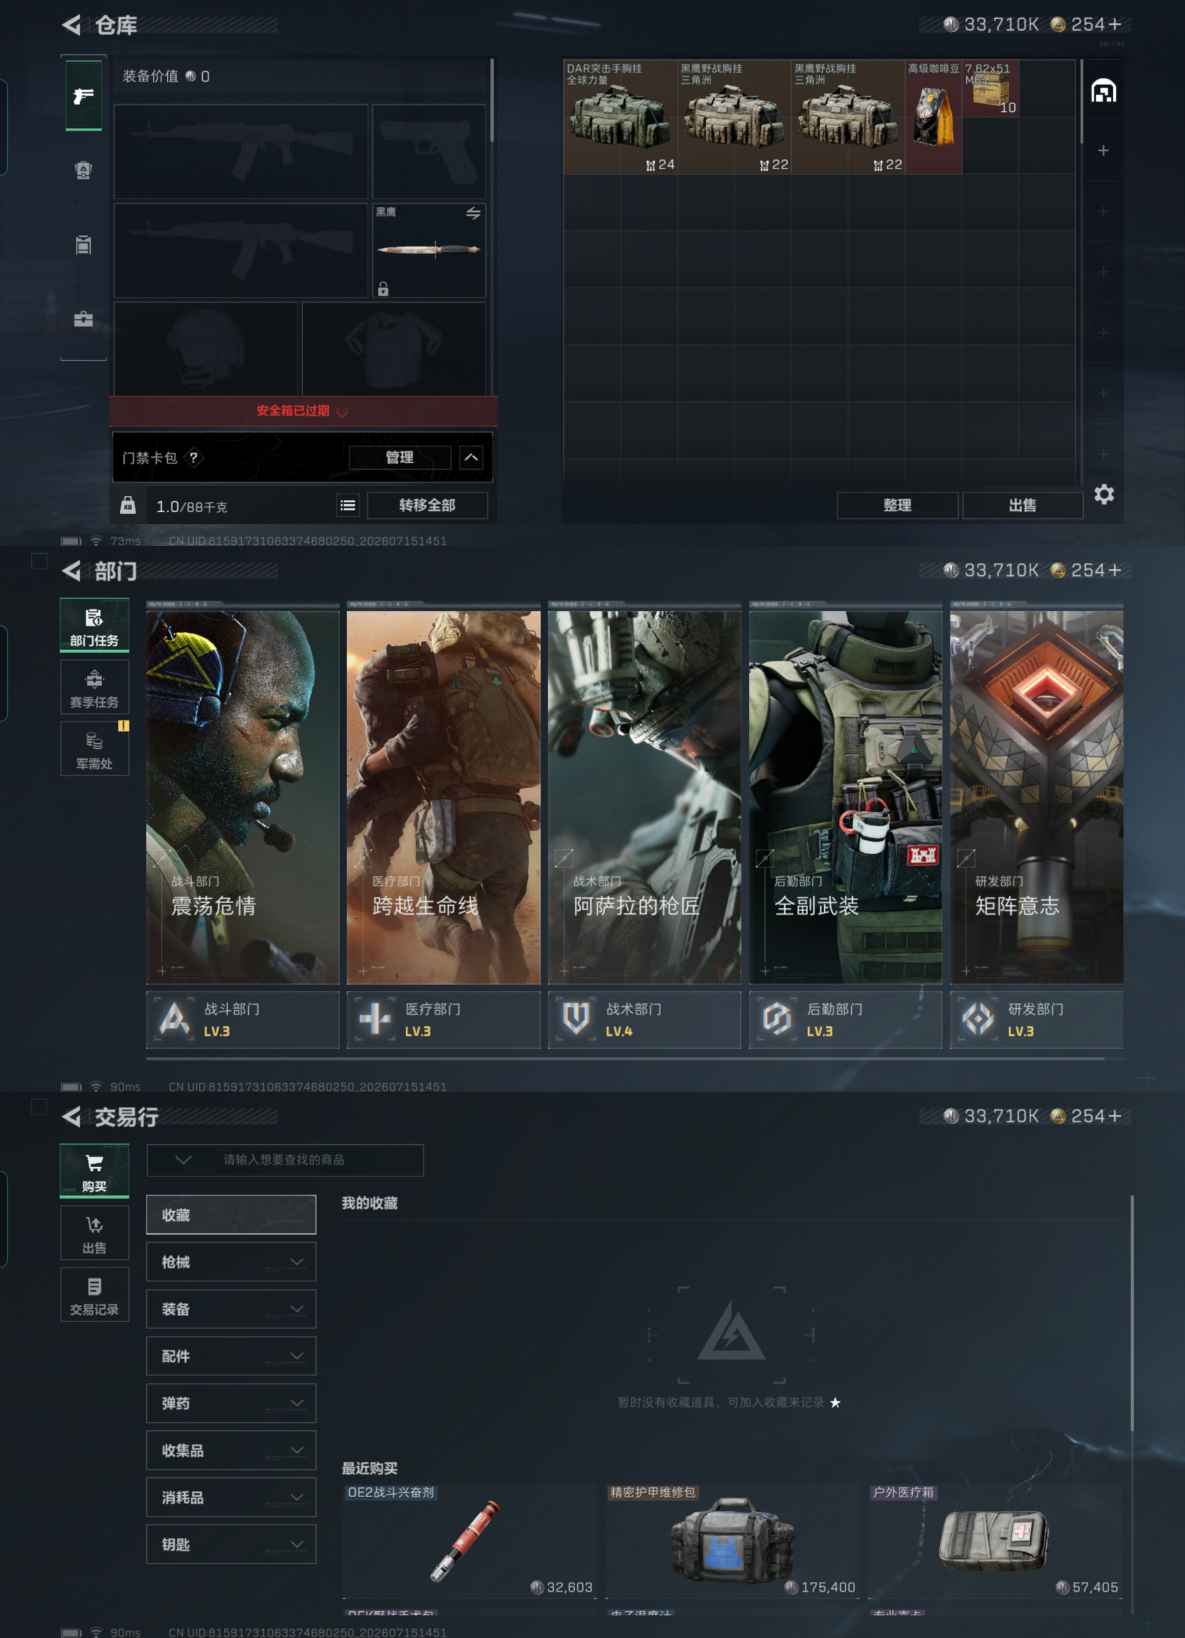This screenshot has width=1185, height=1638.
Task: Expand the 装备 category
Action: click(x=231, y=1309)
